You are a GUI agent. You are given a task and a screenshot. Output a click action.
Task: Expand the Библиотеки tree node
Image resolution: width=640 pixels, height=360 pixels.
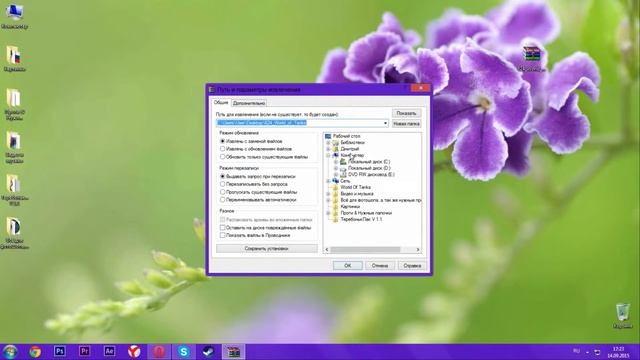[x=328, y=143]
